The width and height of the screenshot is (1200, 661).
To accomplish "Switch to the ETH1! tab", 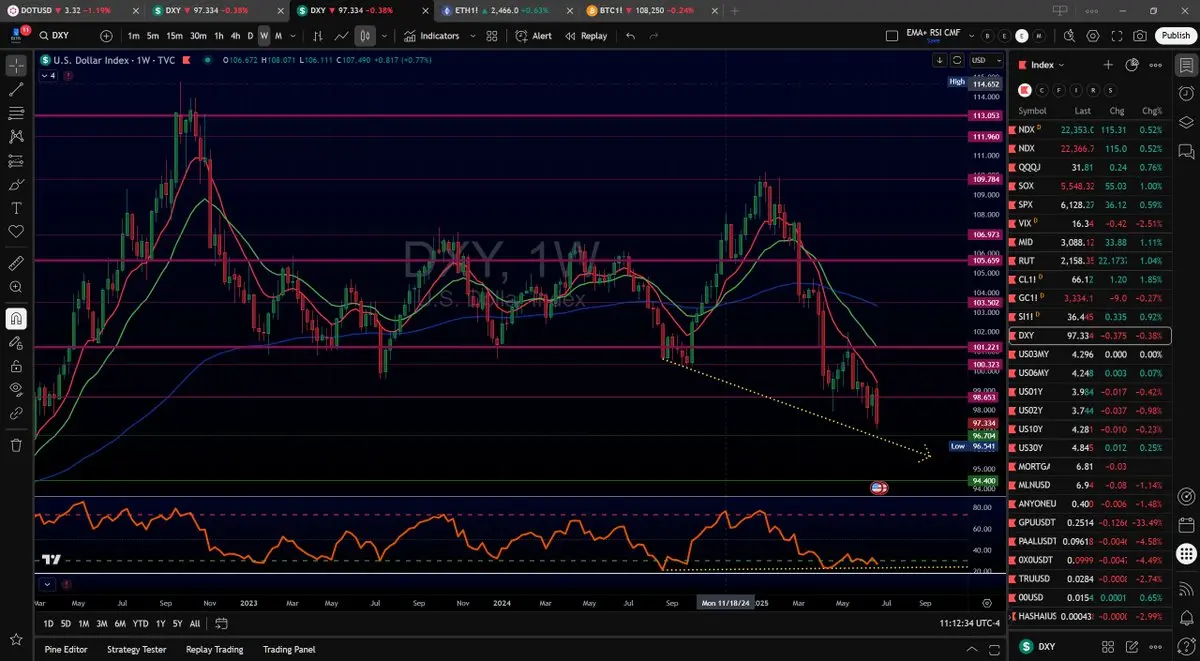I will 506,10.
